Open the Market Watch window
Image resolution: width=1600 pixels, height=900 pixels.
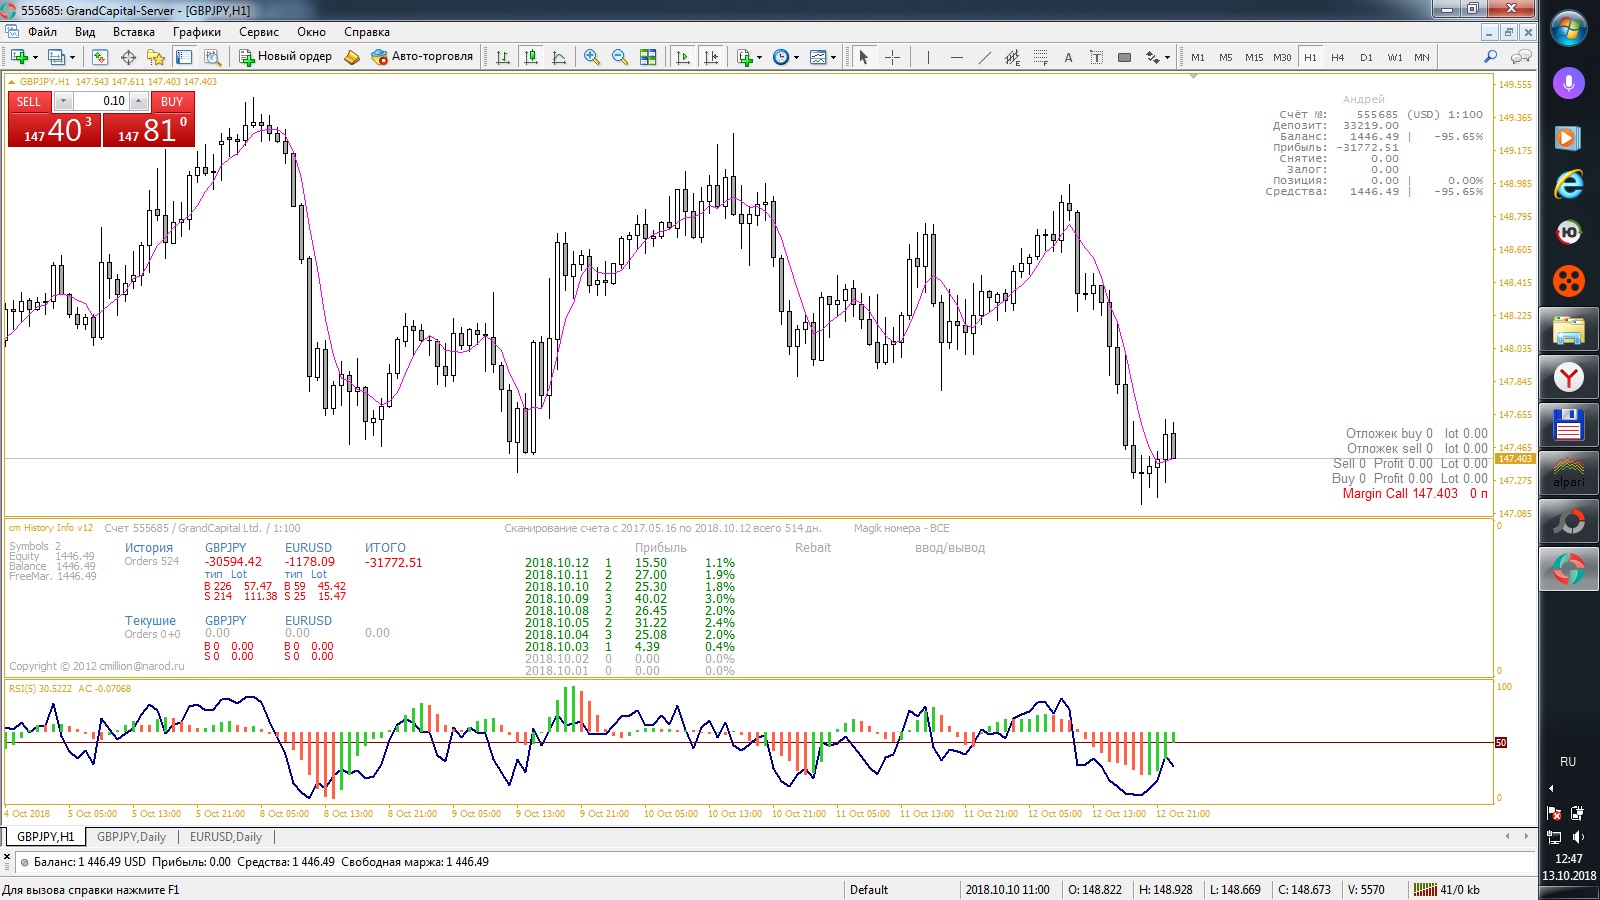(99, 57)
